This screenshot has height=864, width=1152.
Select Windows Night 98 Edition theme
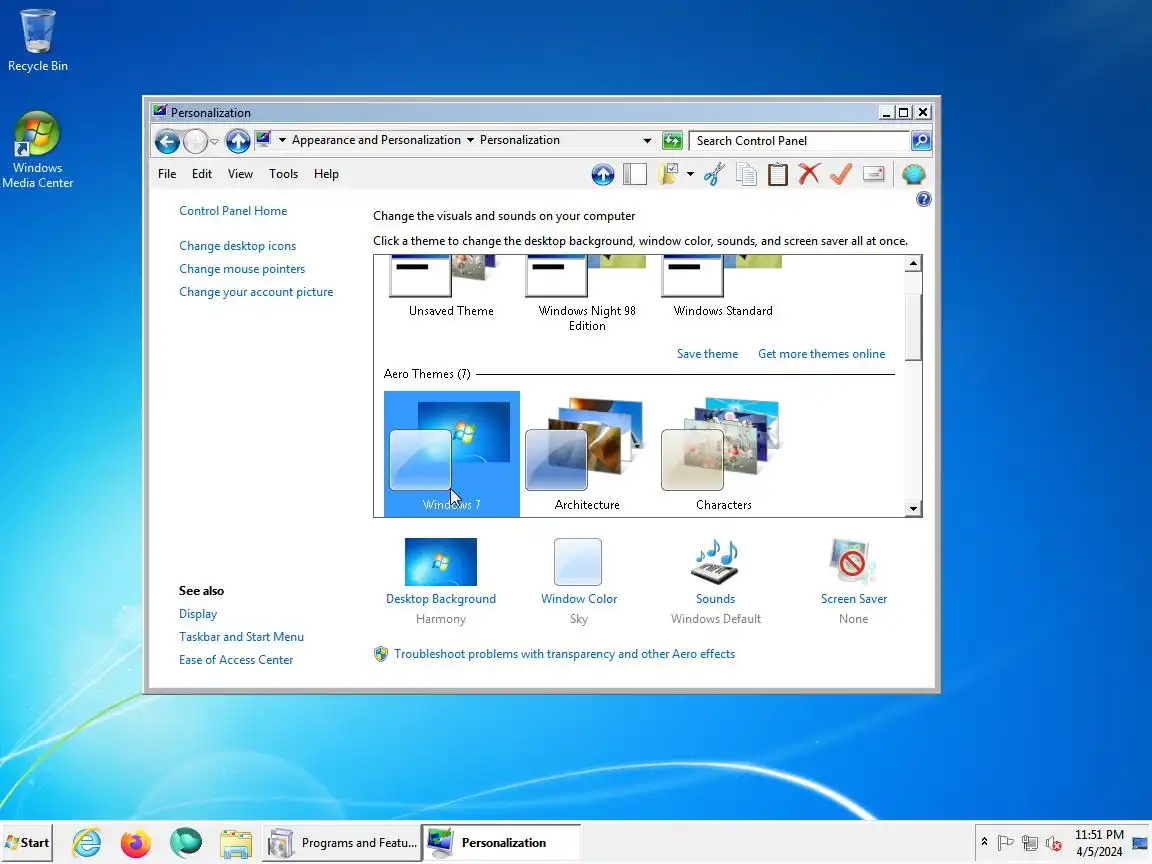click(587, 295)
